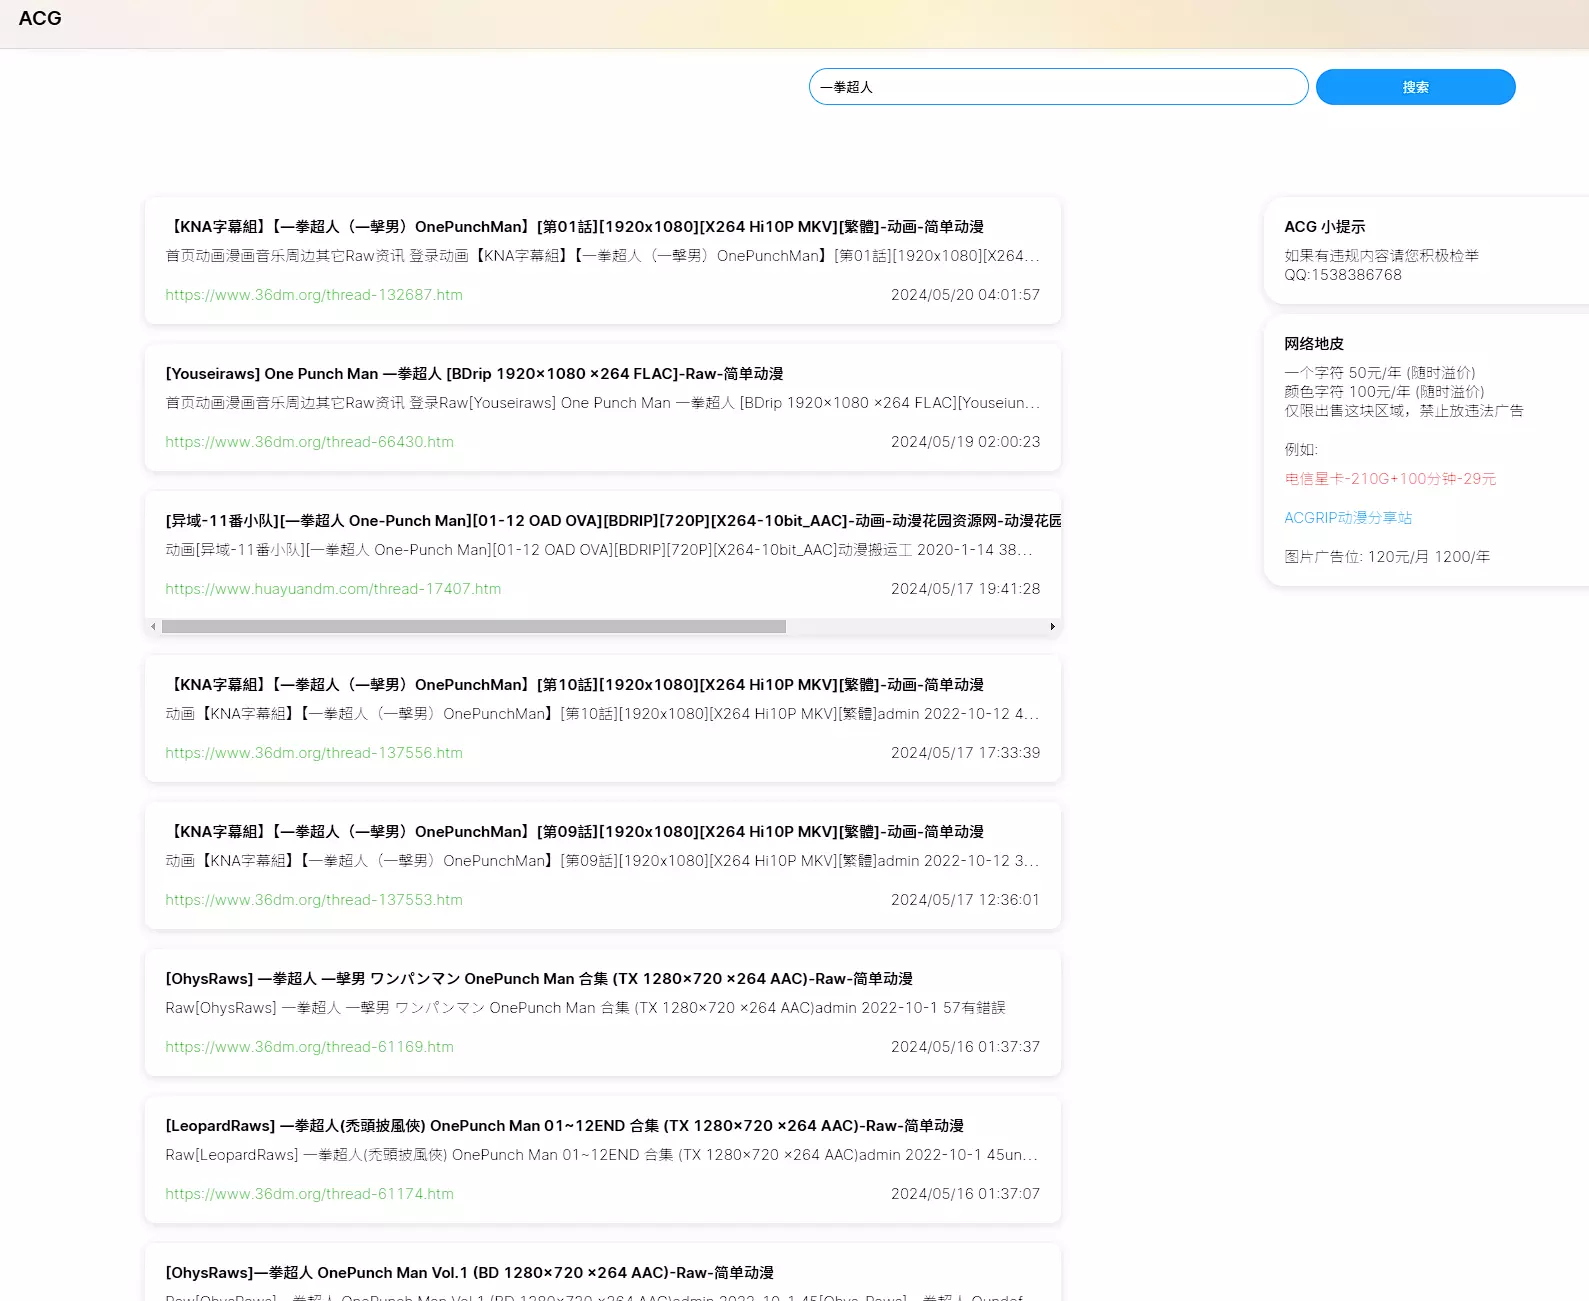Click the horizontal scrollbar thumb
This screenshot has width=1589, height=1301.
click(x=473, y=627)
